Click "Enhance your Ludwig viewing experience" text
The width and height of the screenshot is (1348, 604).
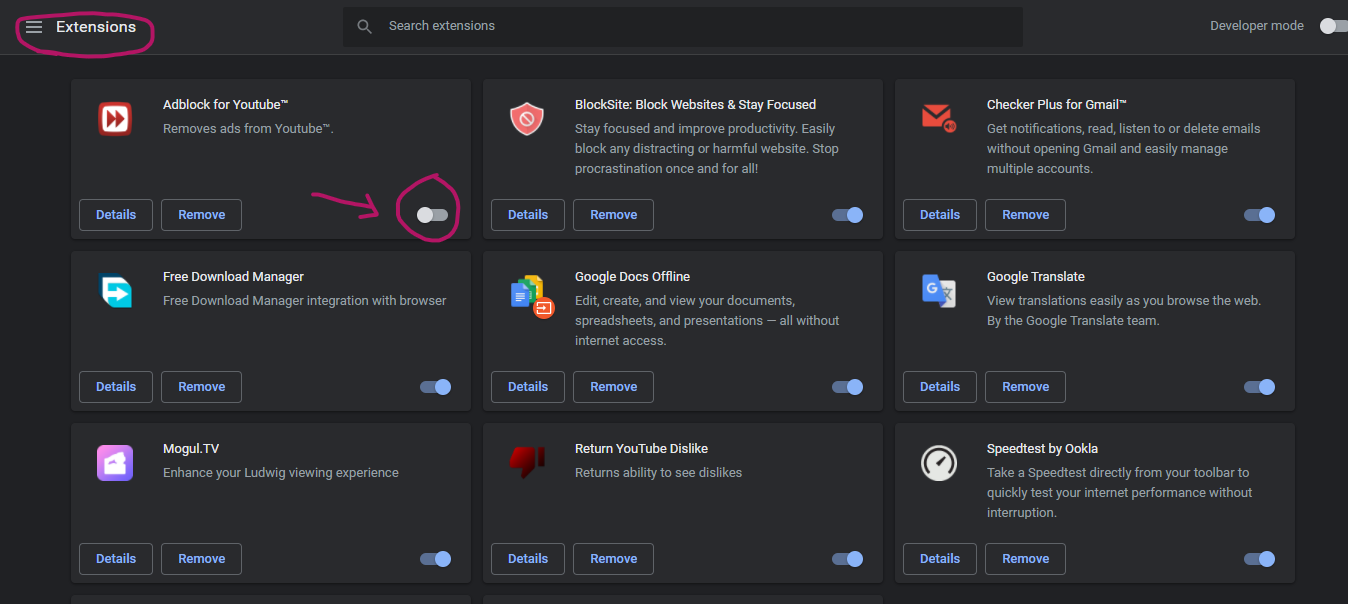pyautogui.click(x=281, y=473)
